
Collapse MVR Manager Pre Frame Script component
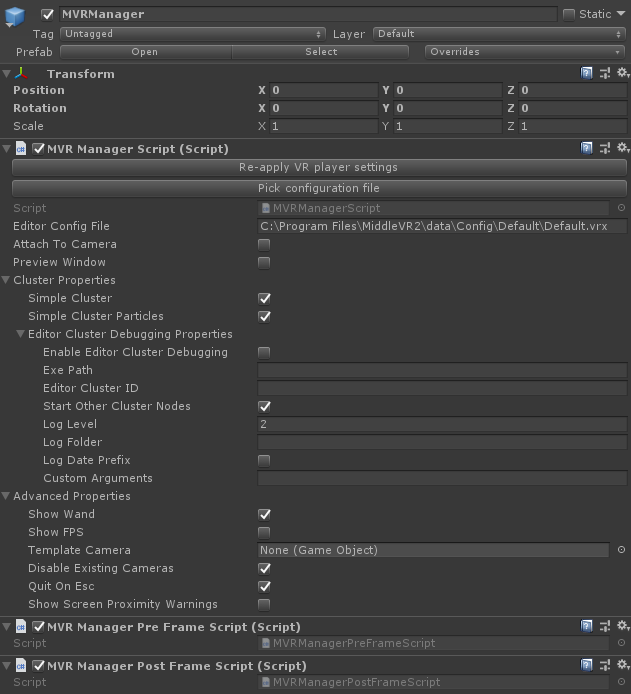pyautogui.click(x=6, y=627)
